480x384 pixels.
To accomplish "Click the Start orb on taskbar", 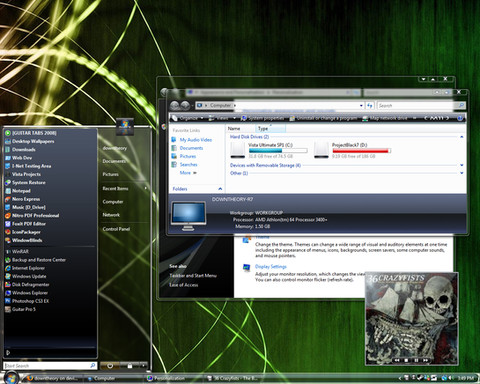I will click(x=11, y=378).
